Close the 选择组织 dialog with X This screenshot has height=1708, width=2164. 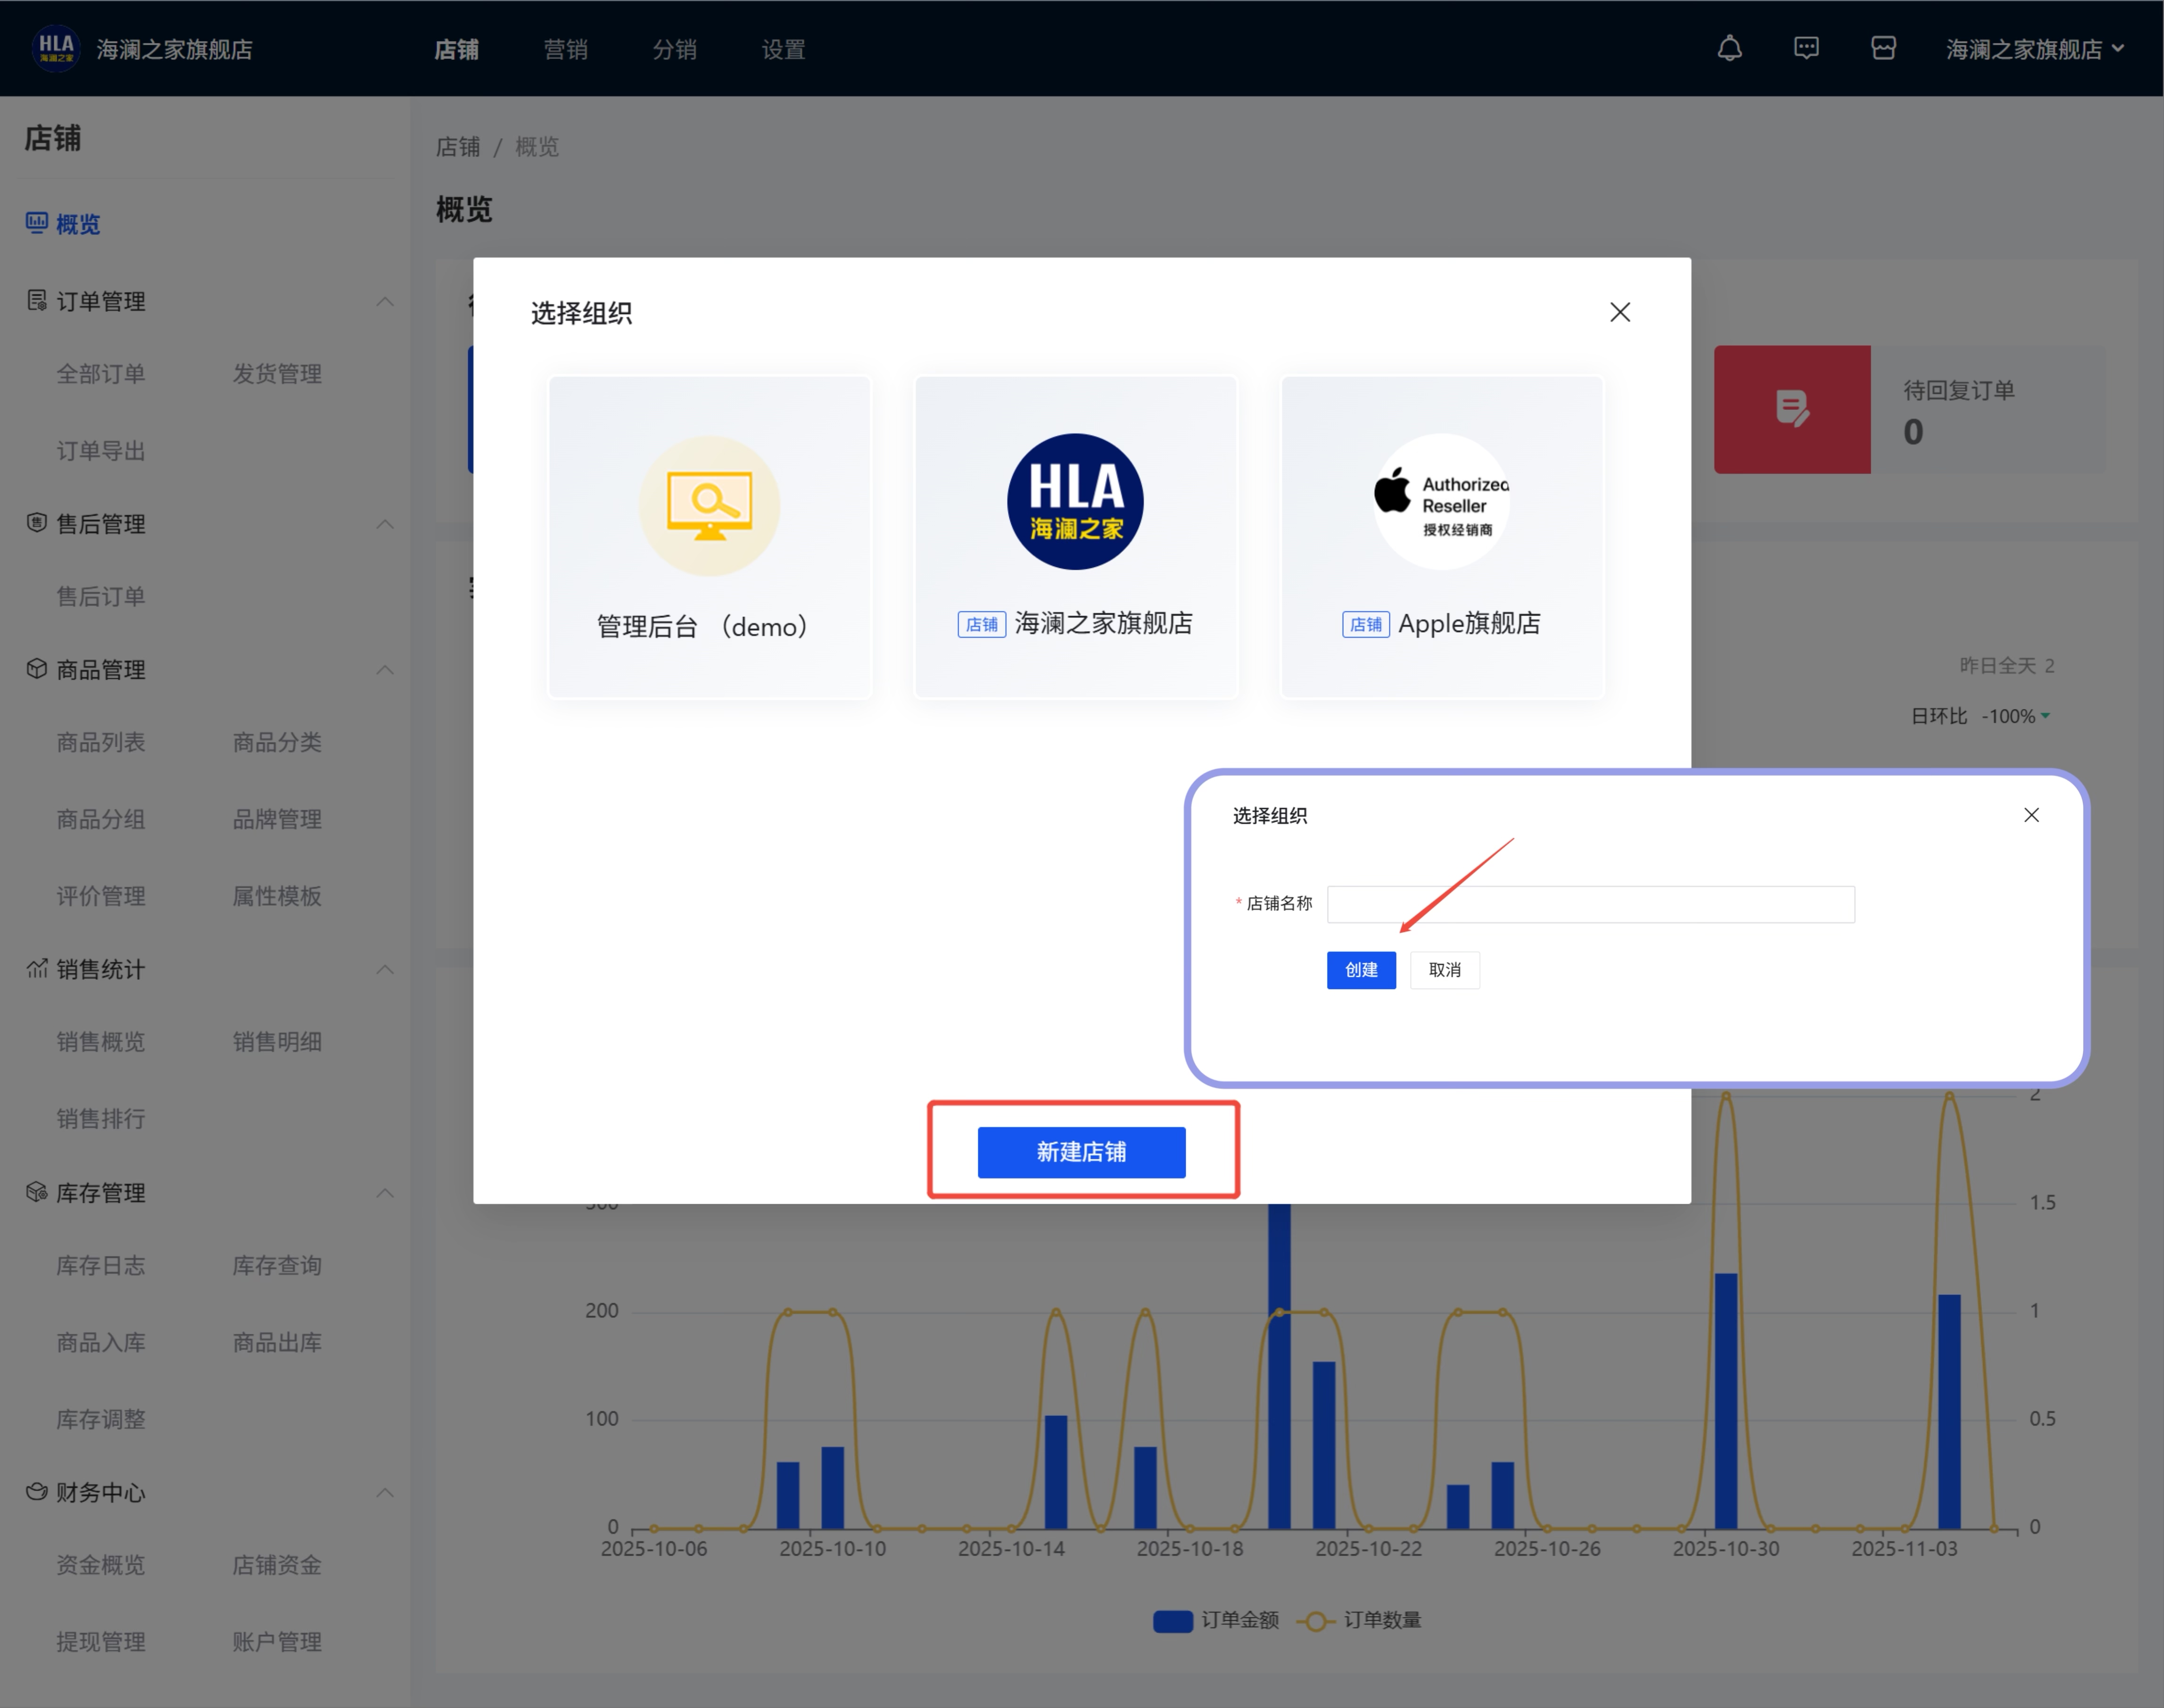pos(1620,312)
